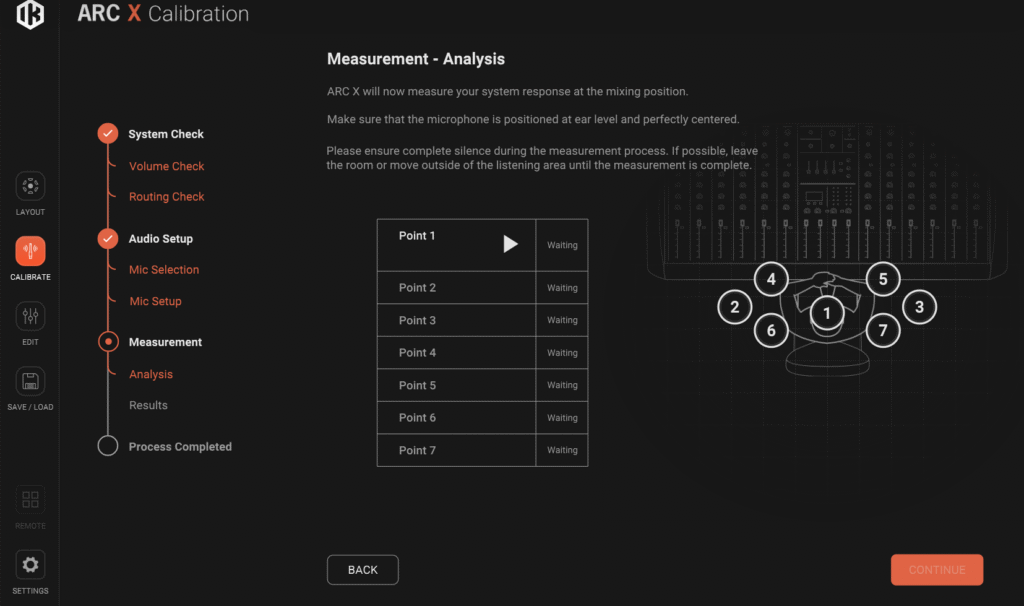This screenshot has height=606, width=1024.
Task: Click mic position 5 on diagram
Action: coord(883,279)
